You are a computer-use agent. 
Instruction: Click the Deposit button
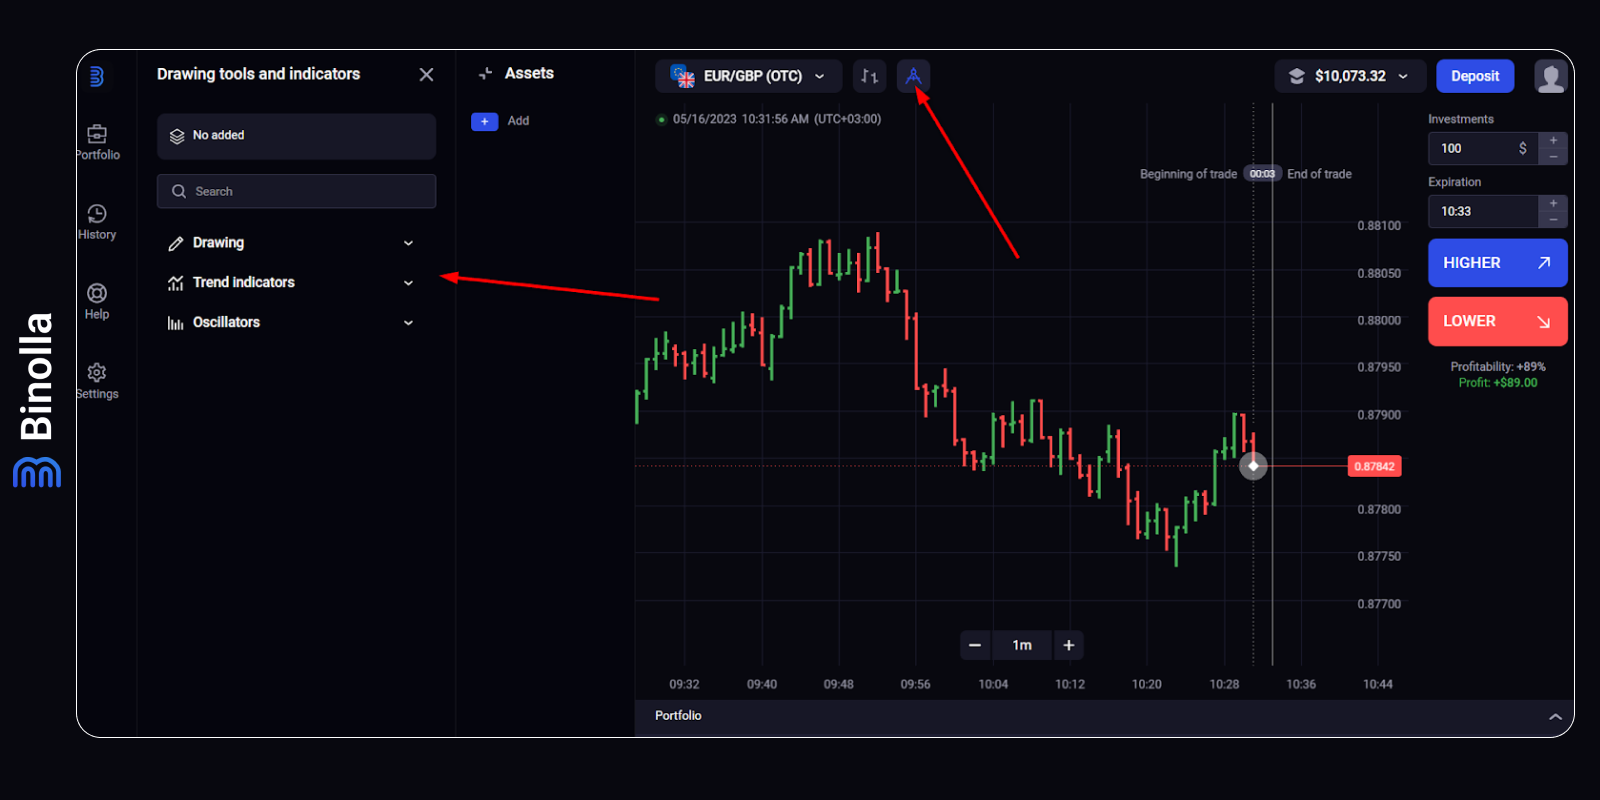(x=1474, y=76)
